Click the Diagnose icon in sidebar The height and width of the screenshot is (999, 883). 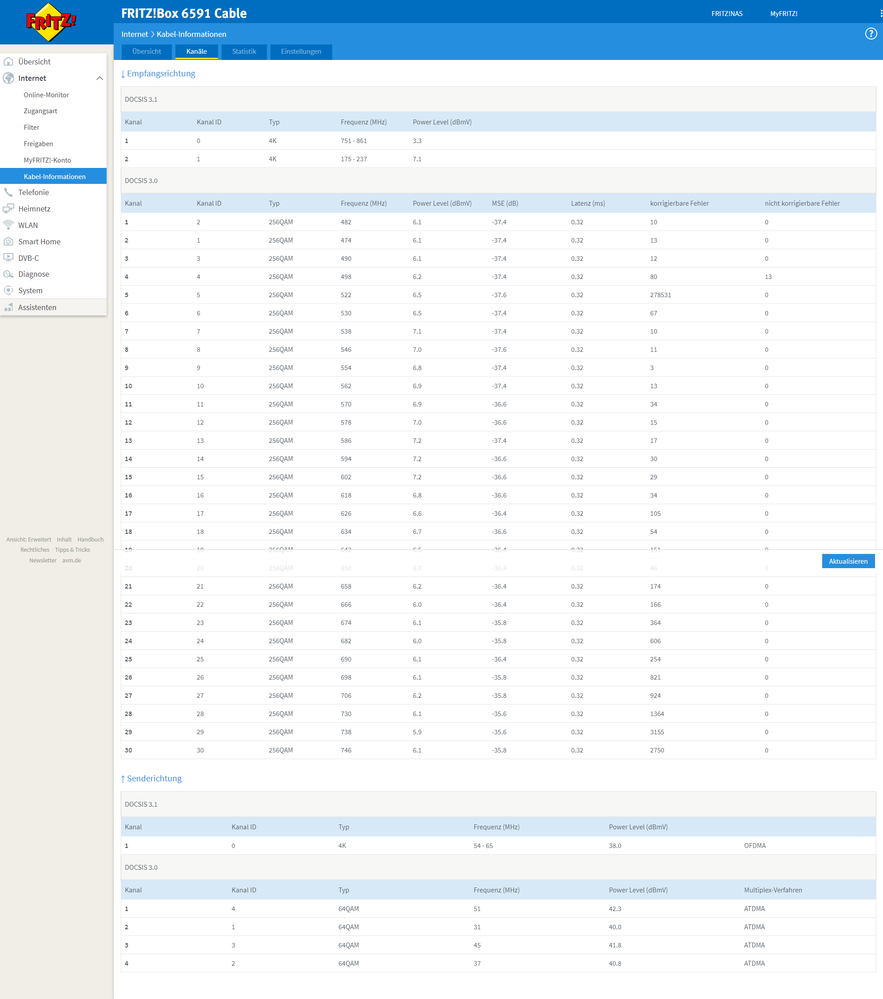pos(9,274)
